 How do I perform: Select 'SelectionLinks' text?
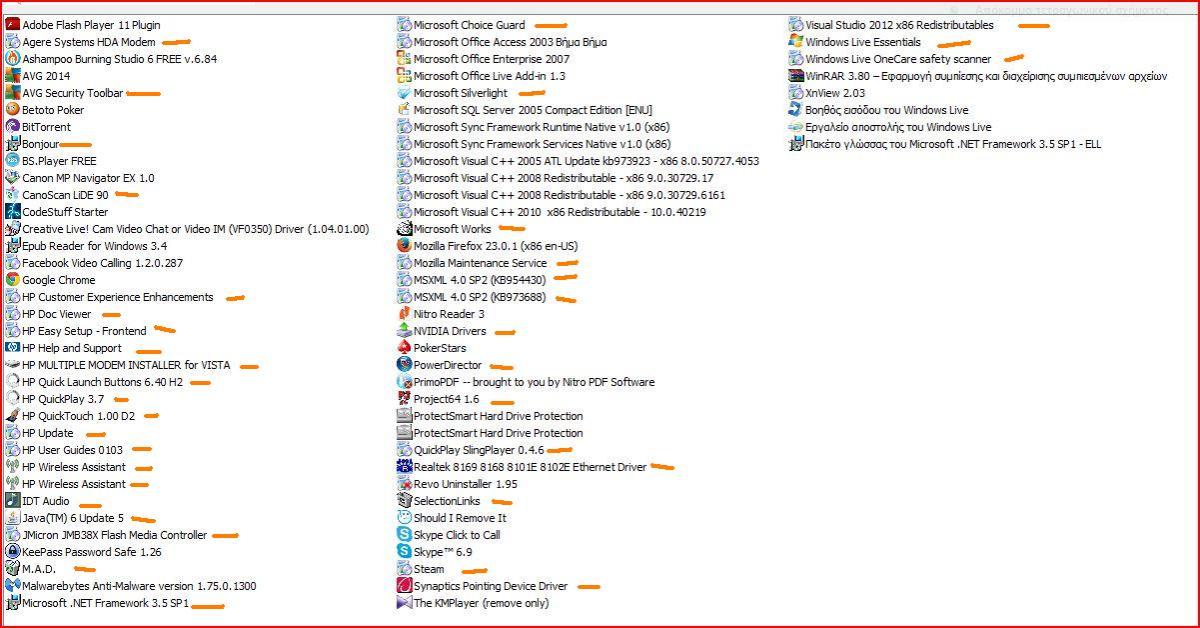pos(447,501)
